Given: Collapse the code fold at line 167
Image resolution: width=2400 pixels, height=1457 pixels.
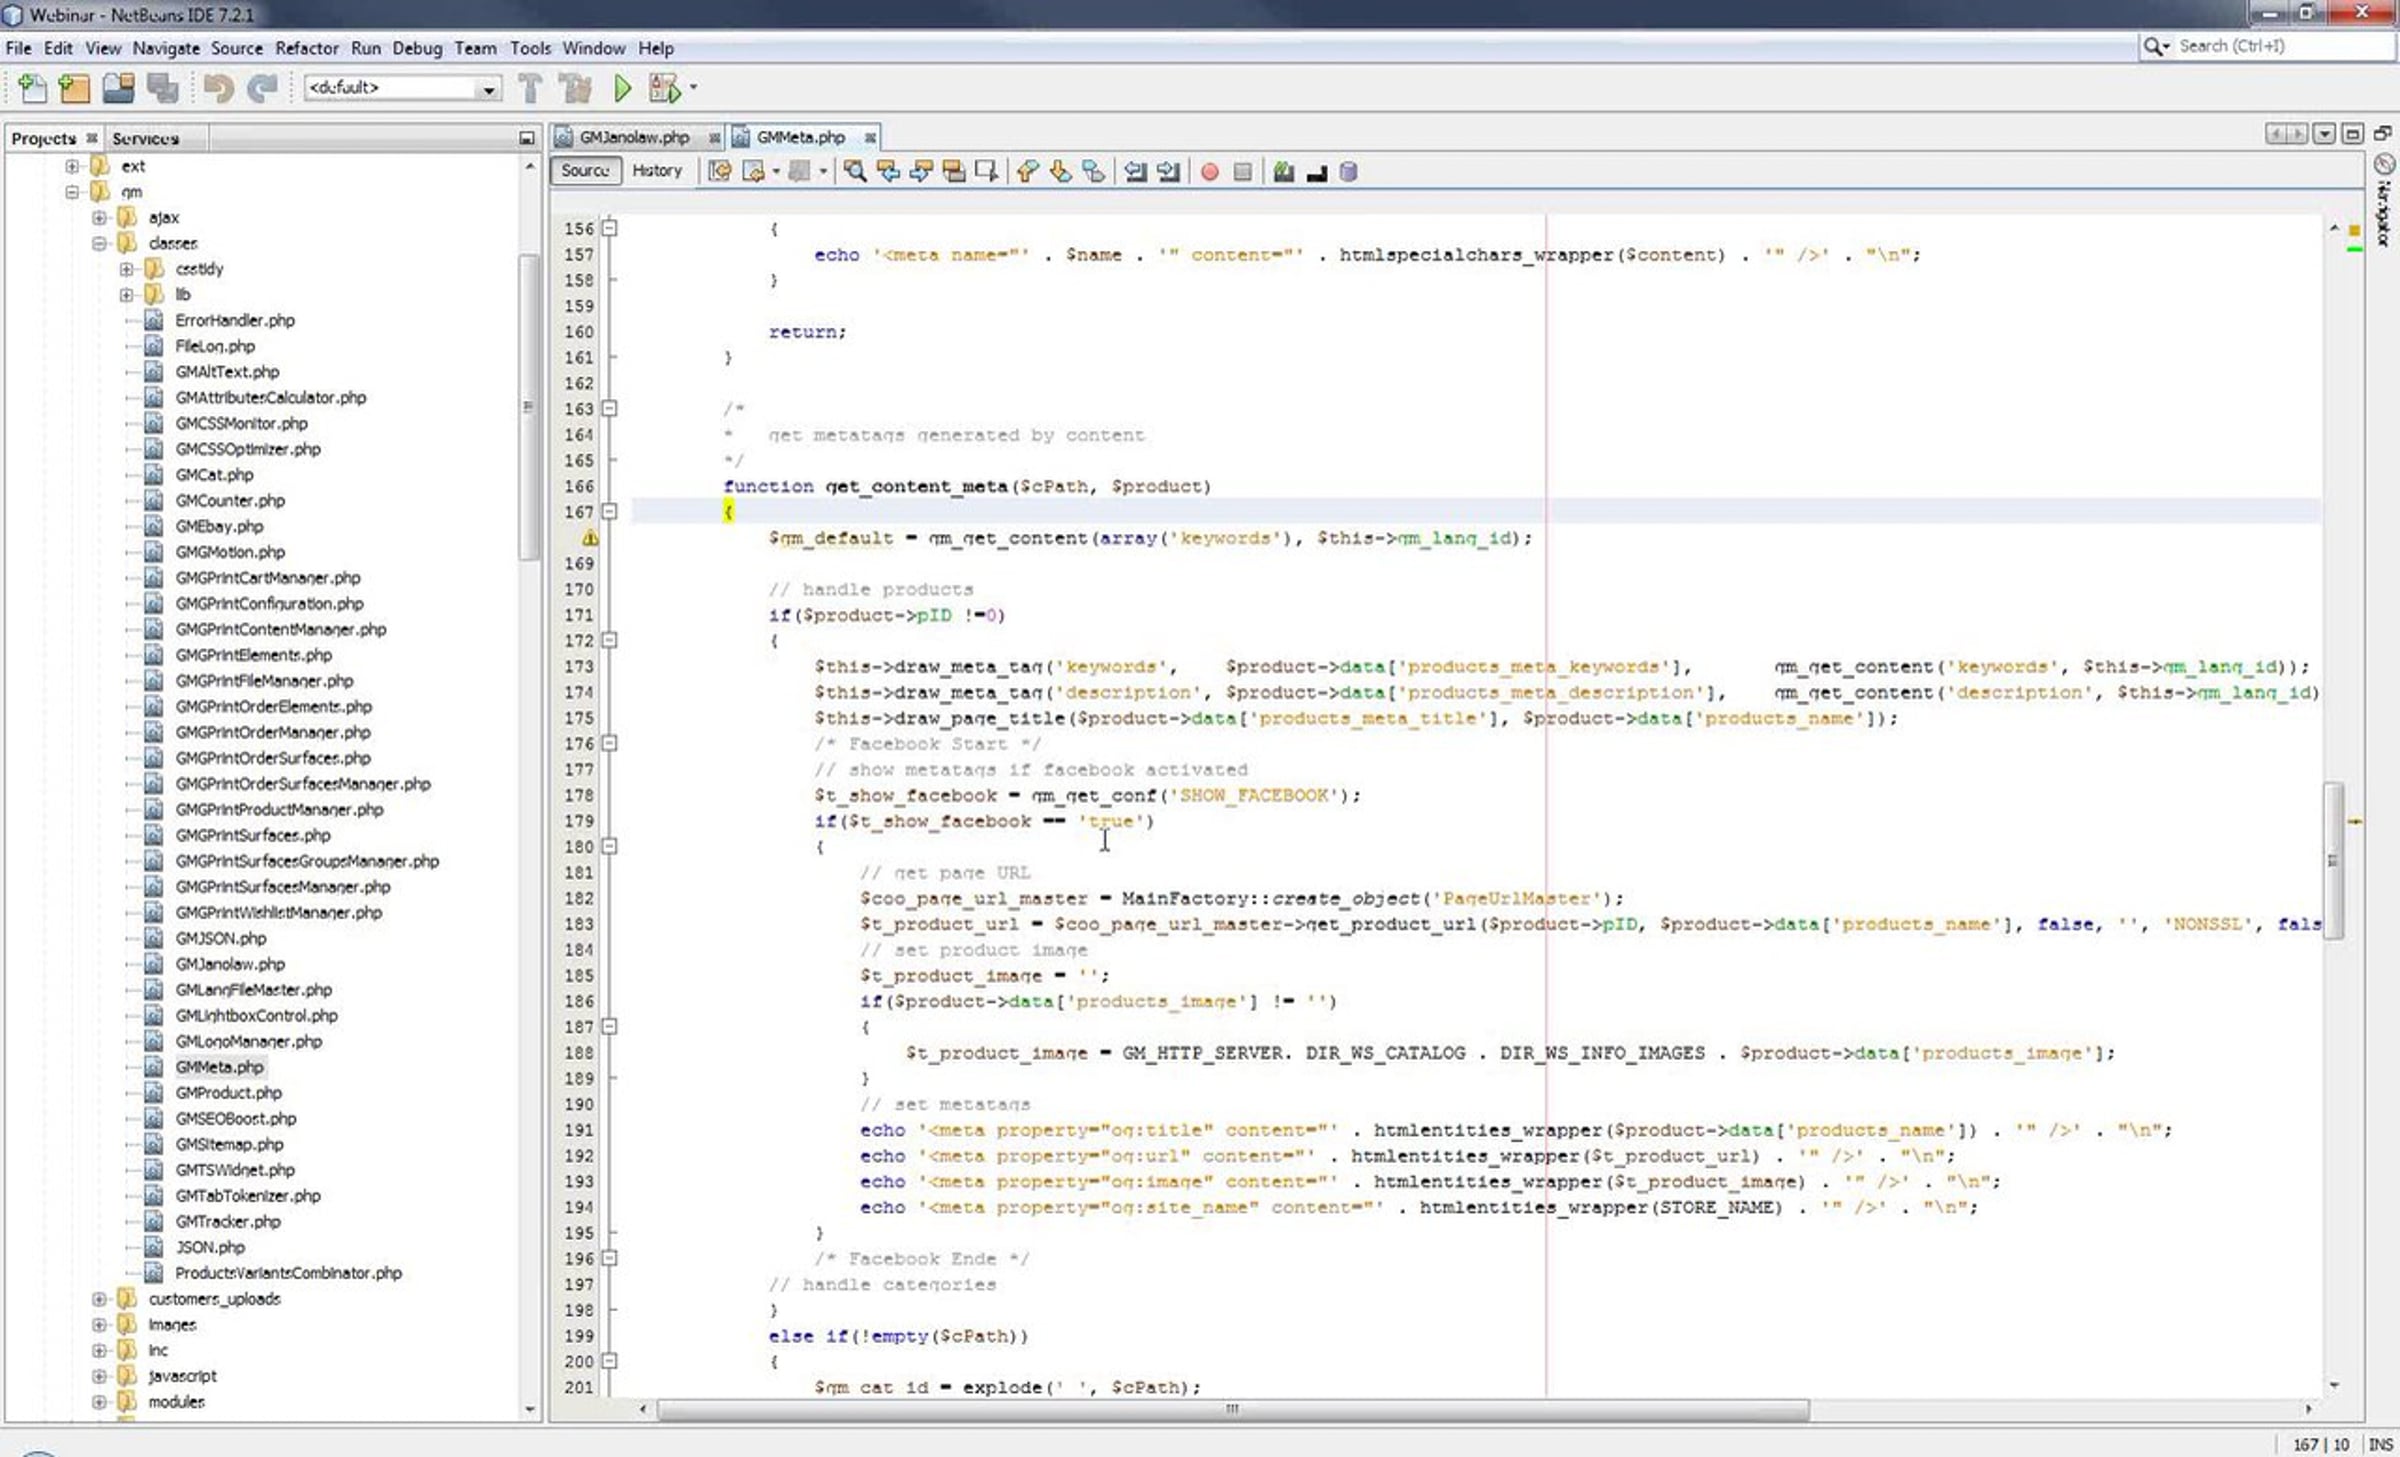Looking at the screenshot, I should (x=609, y=512).
